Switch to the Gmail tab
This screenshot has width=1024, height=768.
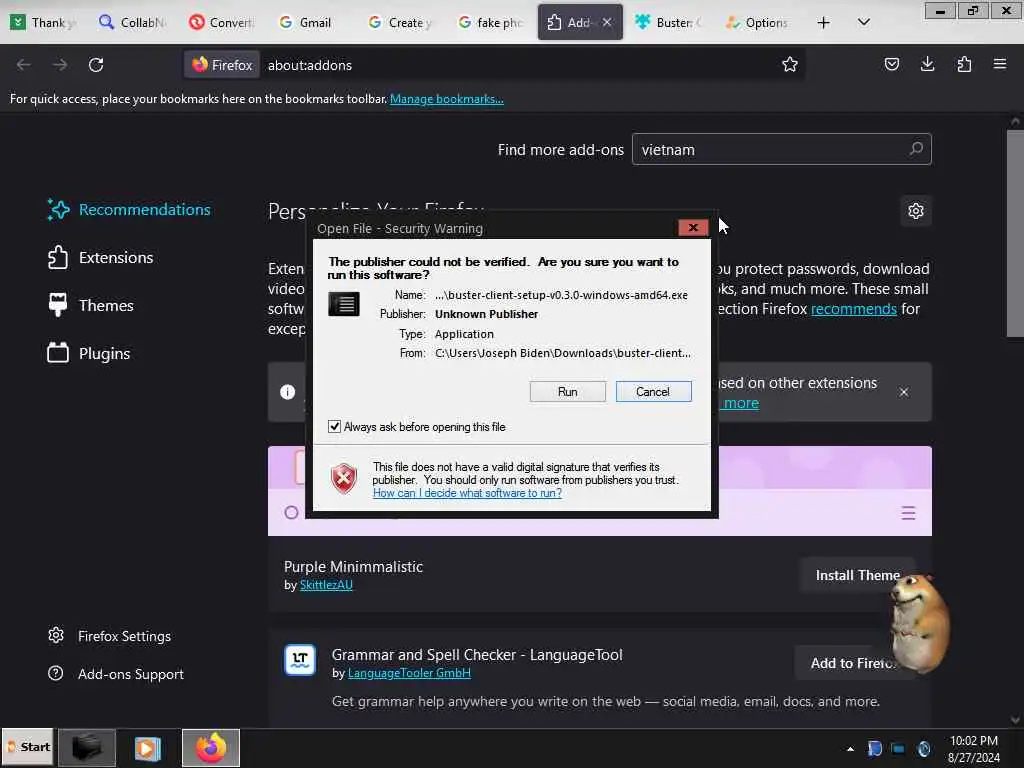pyautogui.click(x=312, y=22)
